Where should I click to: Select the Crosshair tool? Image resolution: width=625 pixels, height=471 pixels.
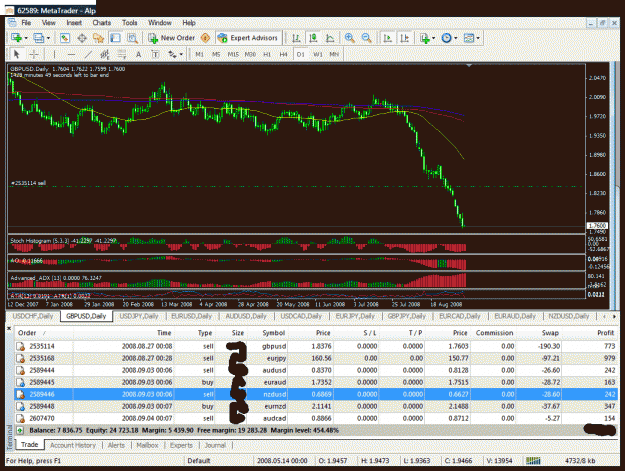click(x=34, y=54)
